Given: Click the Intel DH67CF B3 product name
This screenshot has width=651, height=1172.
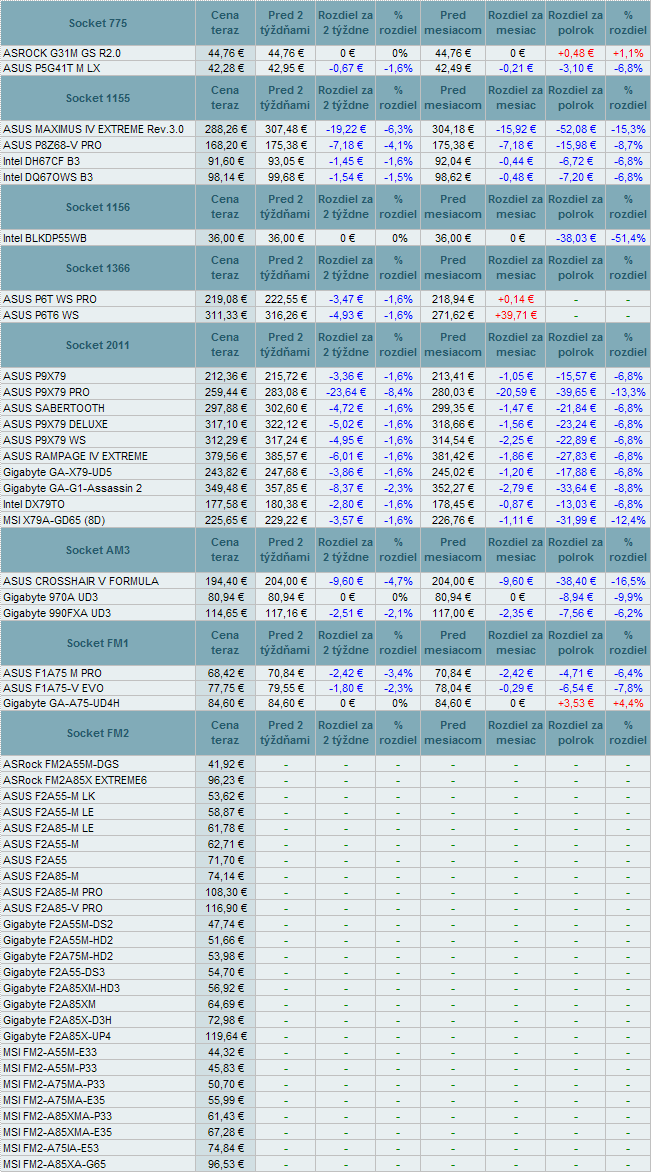Looking at the screenshot, I should point(42,161).
